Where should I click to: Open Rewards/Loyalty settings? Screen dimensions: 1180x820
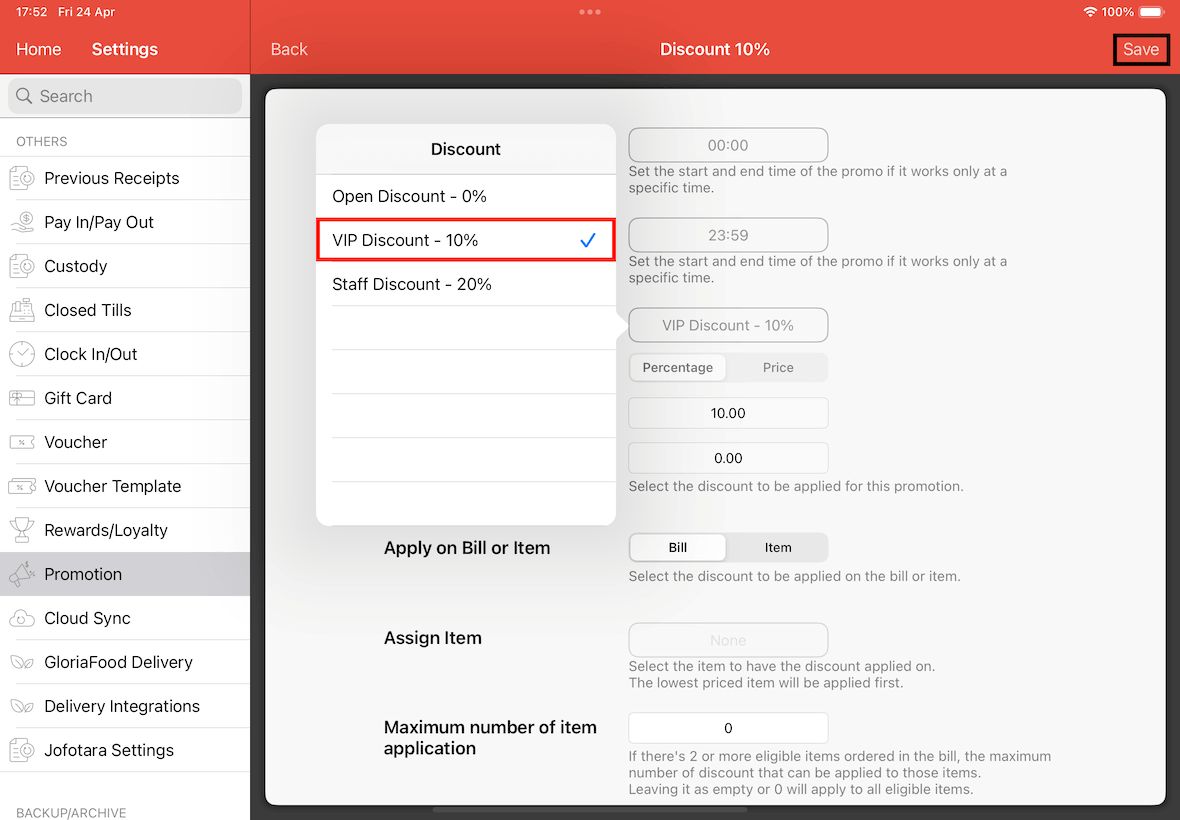click(x=125, y=530)
